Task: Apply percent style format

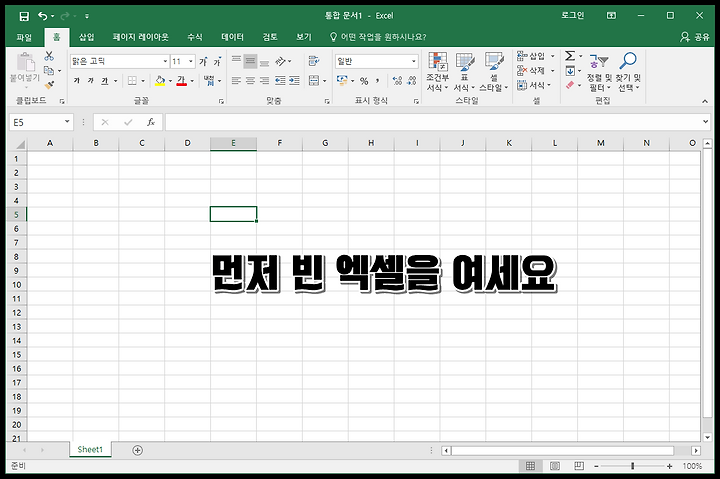Action: (x=364, y=81)
